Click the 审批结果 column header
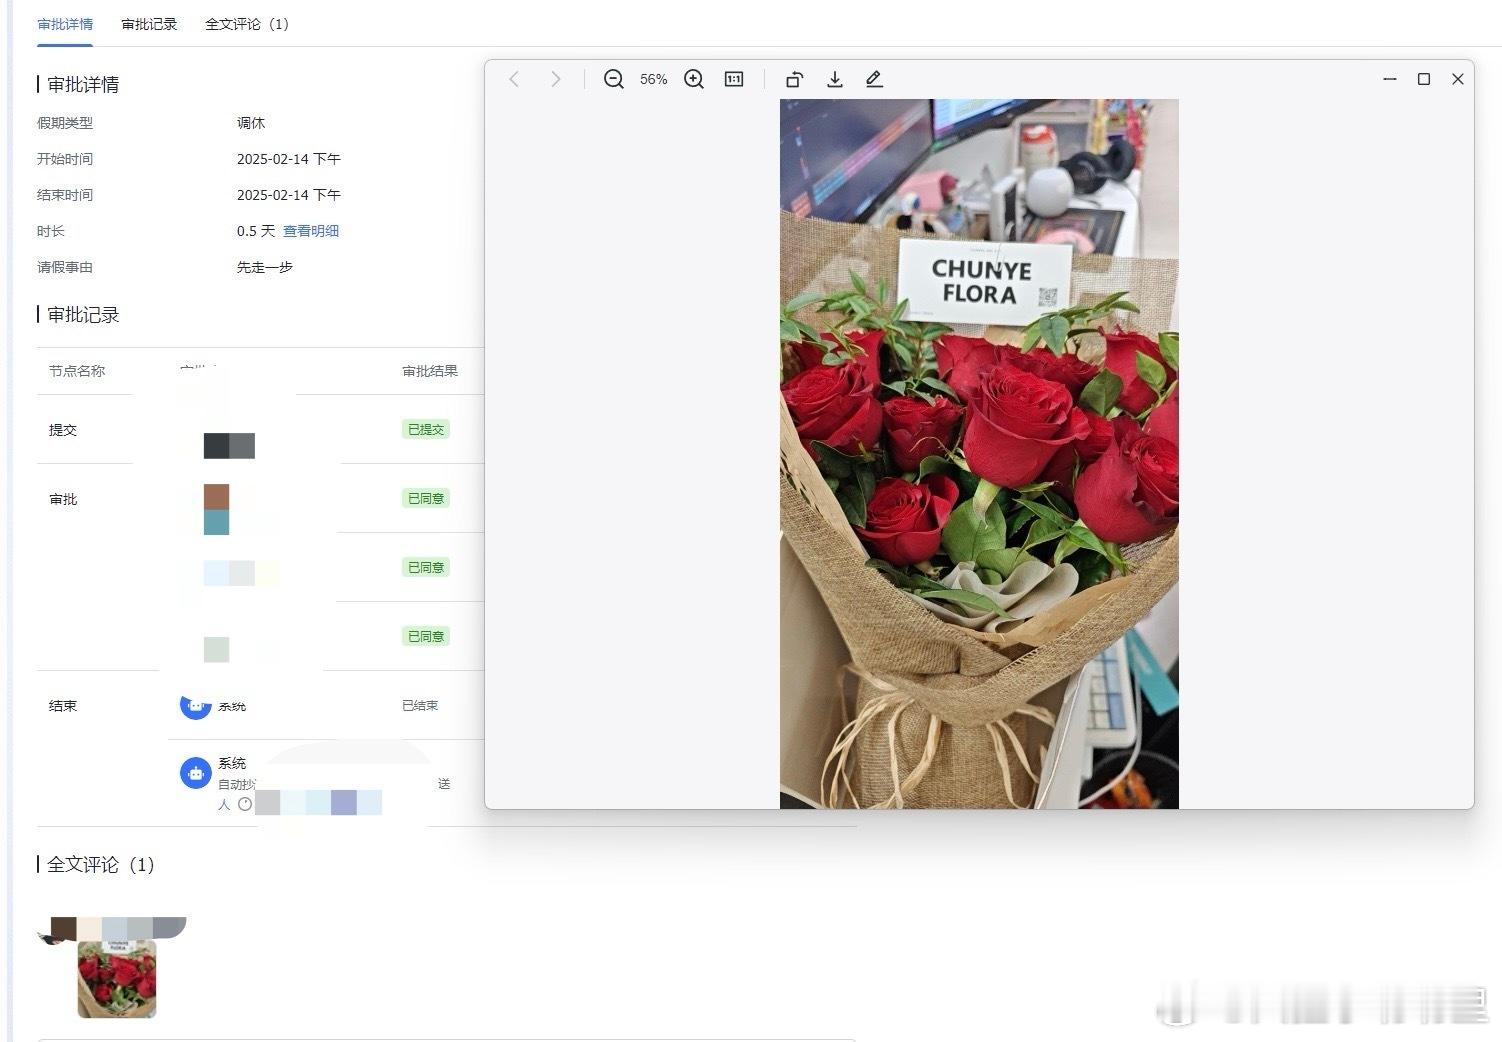Image resolution: width=1502 pixels, height=1042 pixels. [430, 371]
